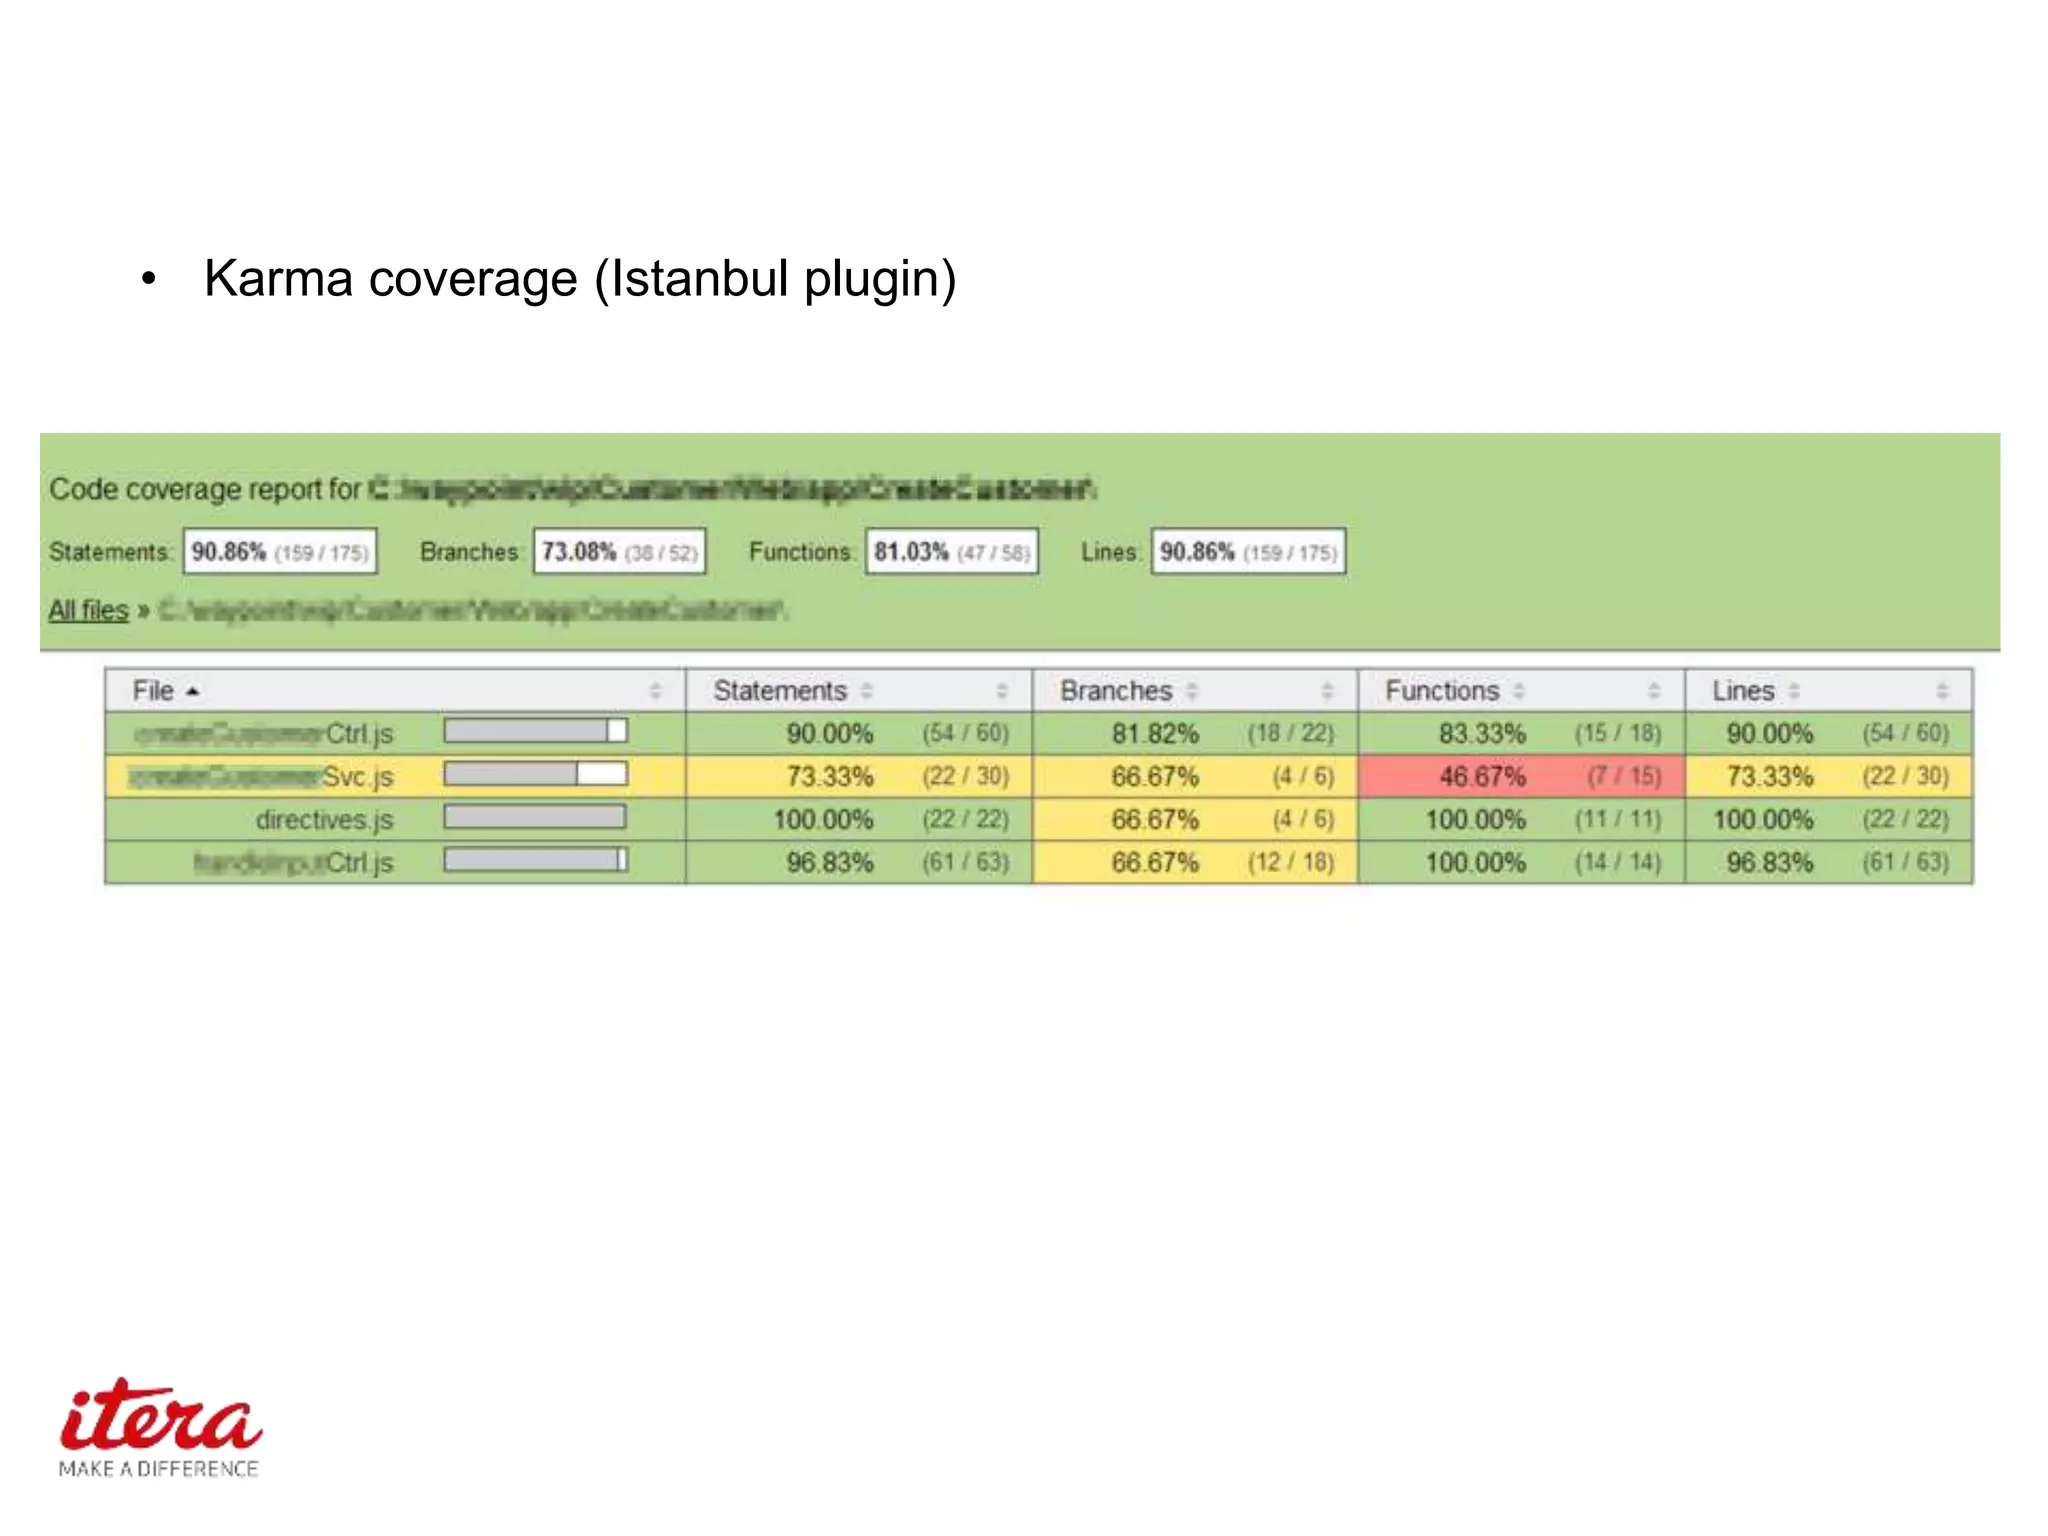Screen dimensions: 2048x1536
Task: Click the ascending sort arrow beside File
Action: coord(193,691)
